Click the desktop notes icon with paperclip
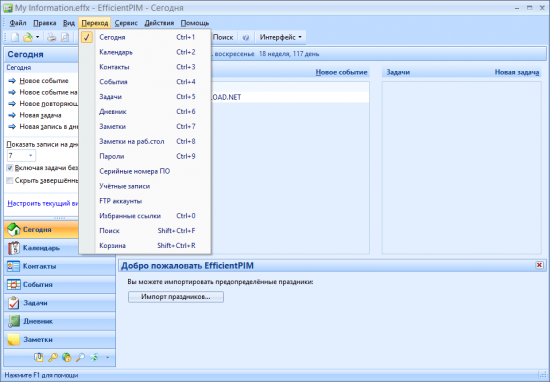 (x=39, y=357)
